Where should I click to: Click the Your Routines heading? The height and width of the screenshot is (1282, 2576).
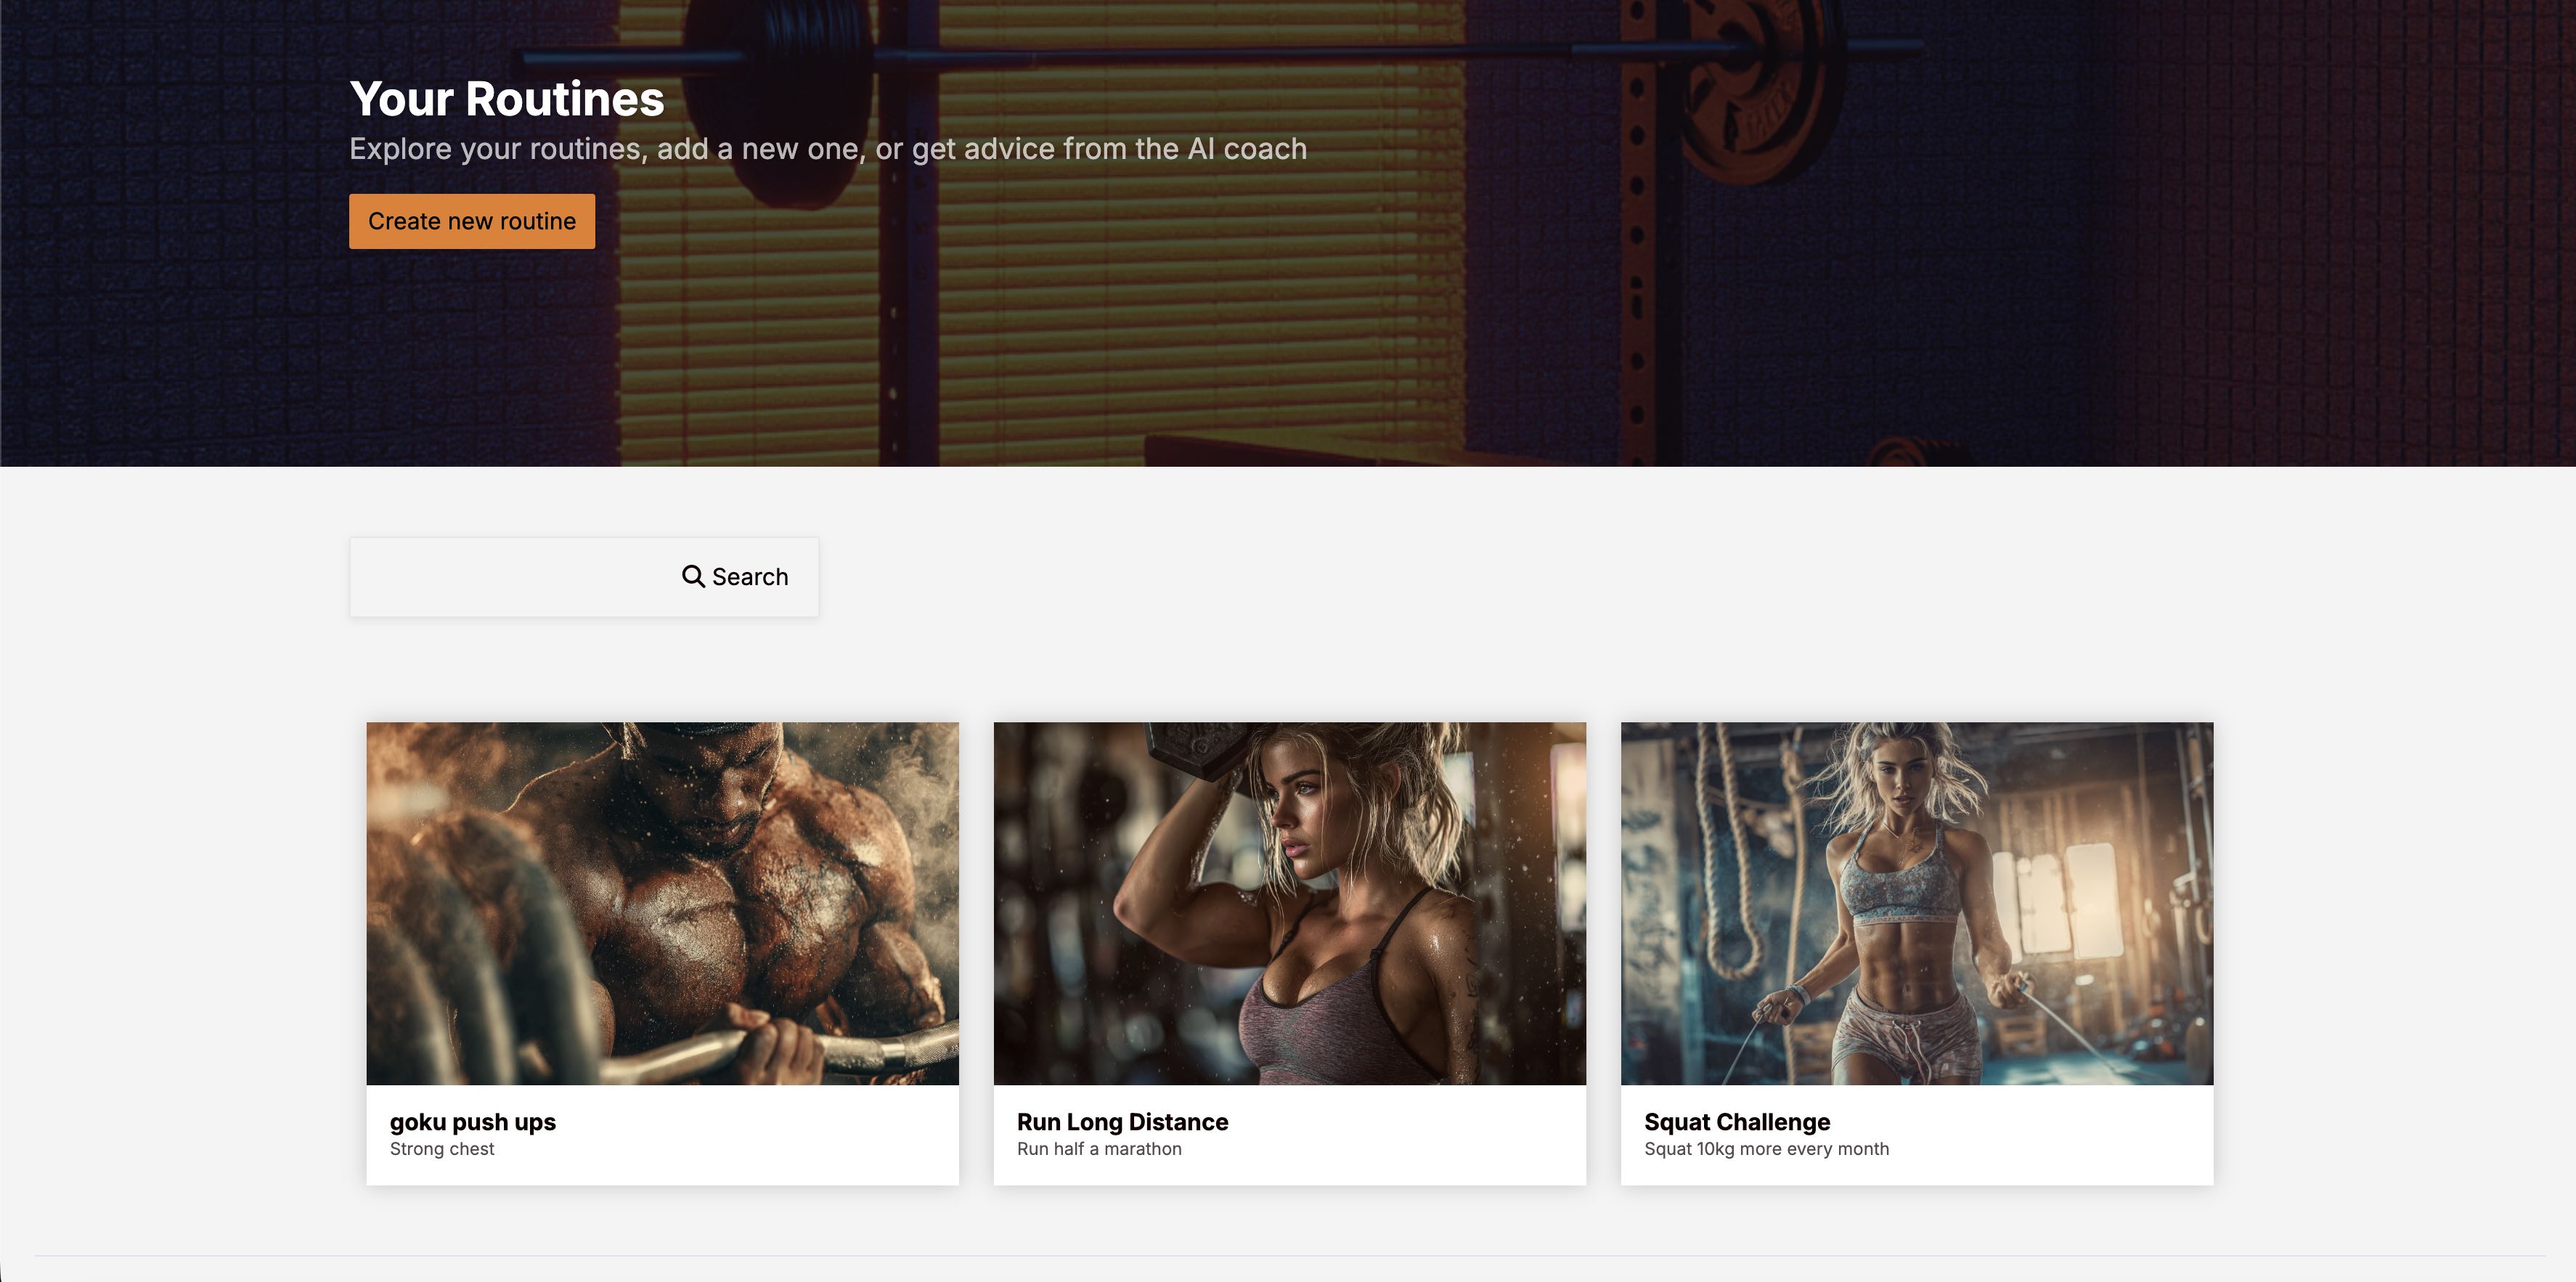(x=506, y=99)
